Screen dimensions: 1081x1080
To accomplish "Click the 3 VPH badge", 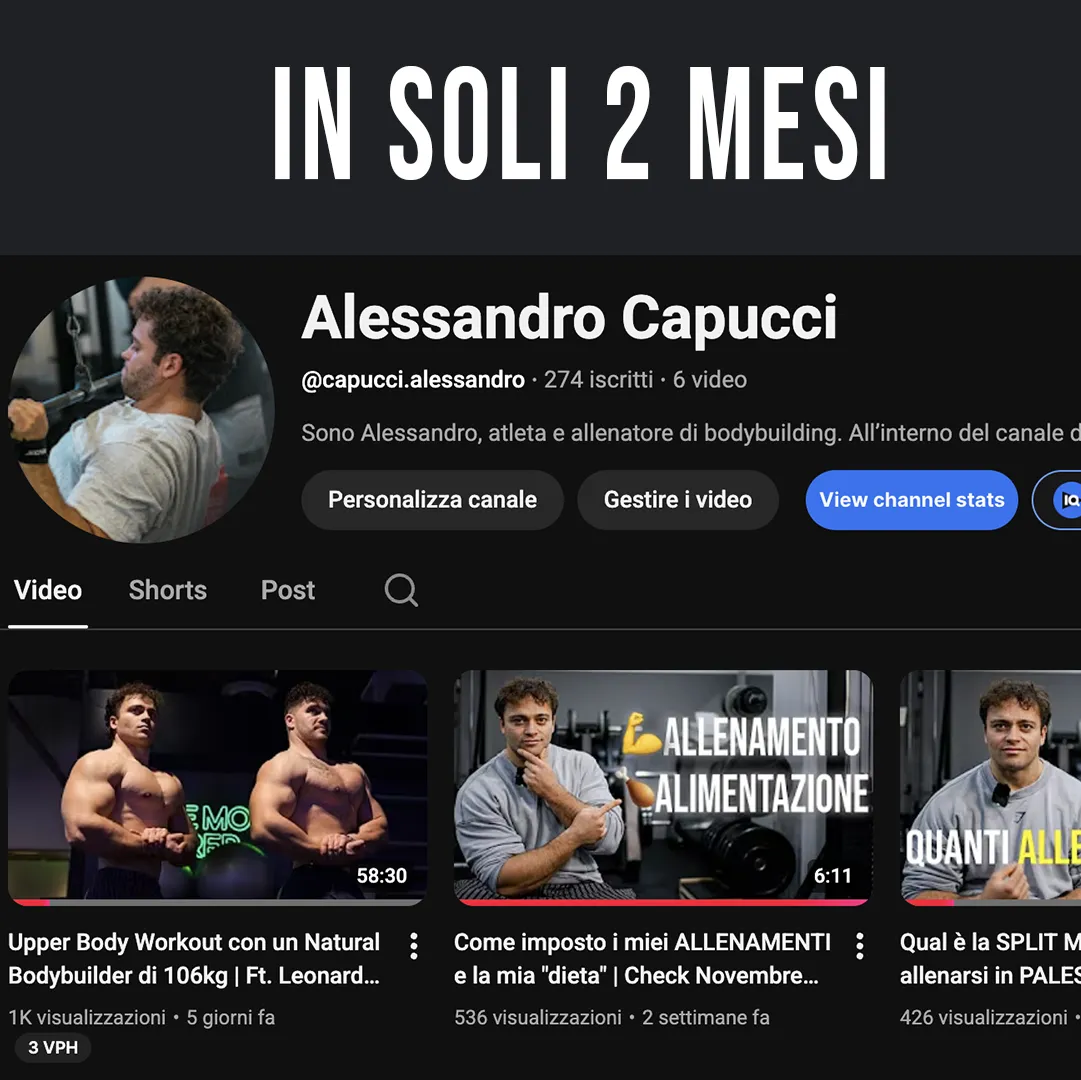I will click(53, 1048).
